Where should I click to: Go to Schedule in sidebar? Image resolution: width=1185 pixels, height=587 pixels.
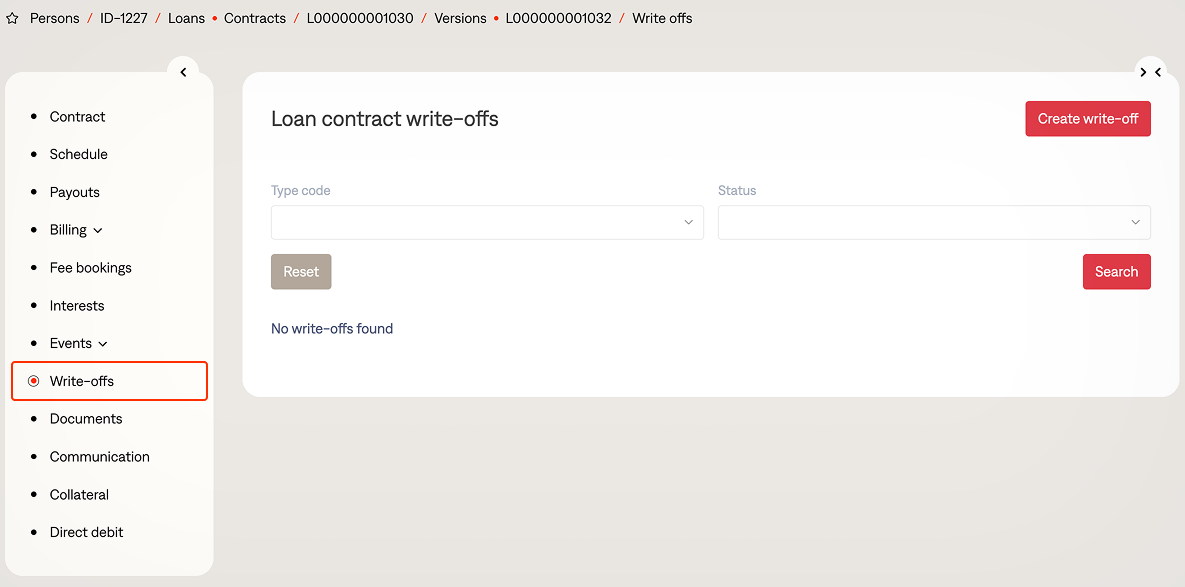[x=78, y=155]
